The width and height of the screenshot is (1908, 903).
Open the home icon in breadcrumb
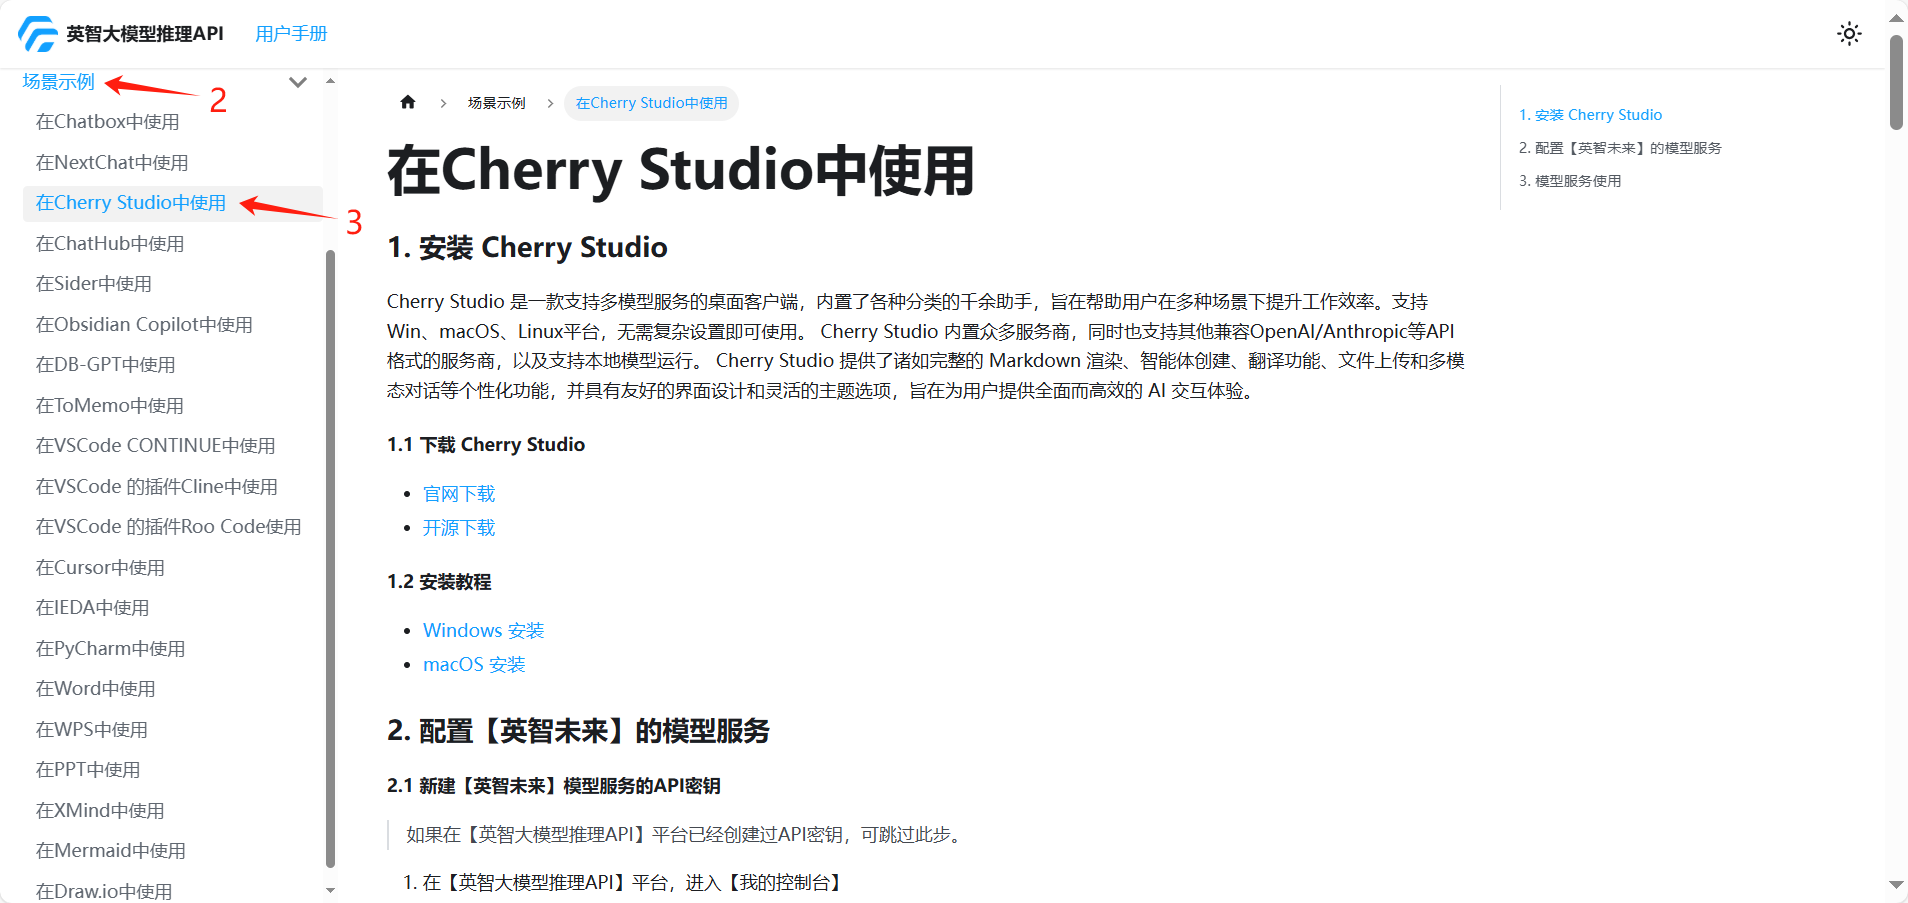pyautogui.click(x=408, y=102)
